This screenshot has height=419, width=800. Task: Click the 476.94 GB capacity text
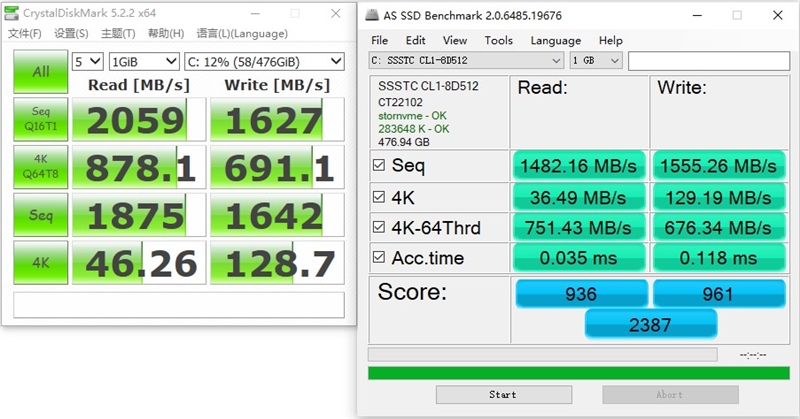pos(404,142)
